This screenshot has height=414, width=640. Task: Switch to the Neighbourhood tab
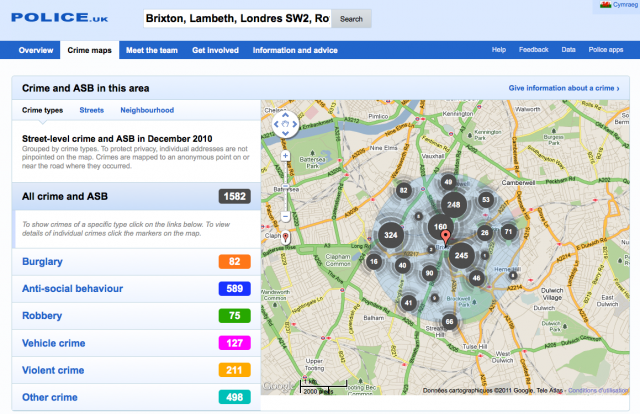pyautogui.click(x=147, y=110)
